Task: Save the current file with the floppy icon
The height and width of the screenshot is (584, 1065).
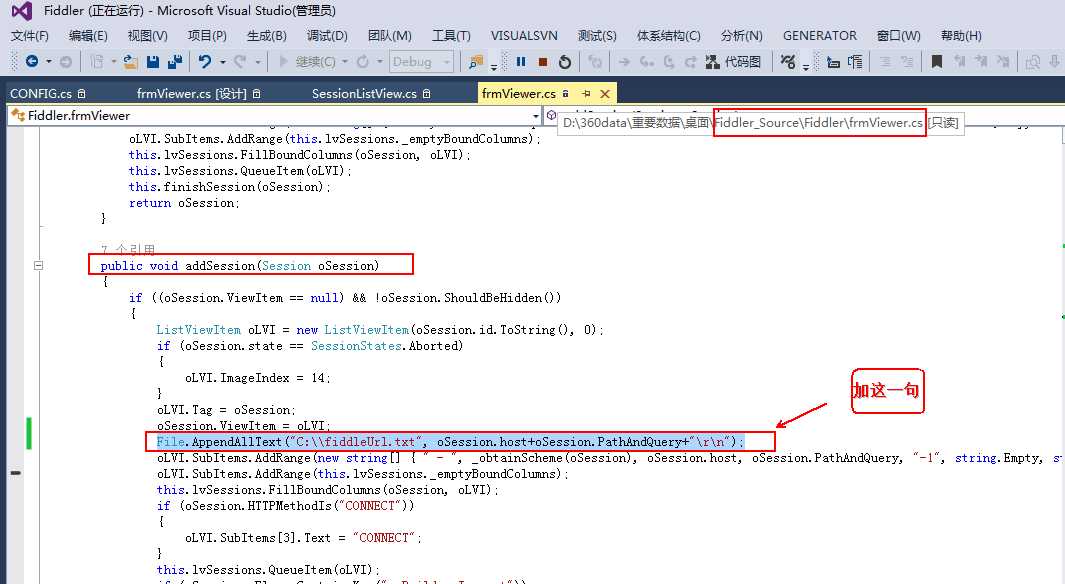Action: tap(153, 62)
